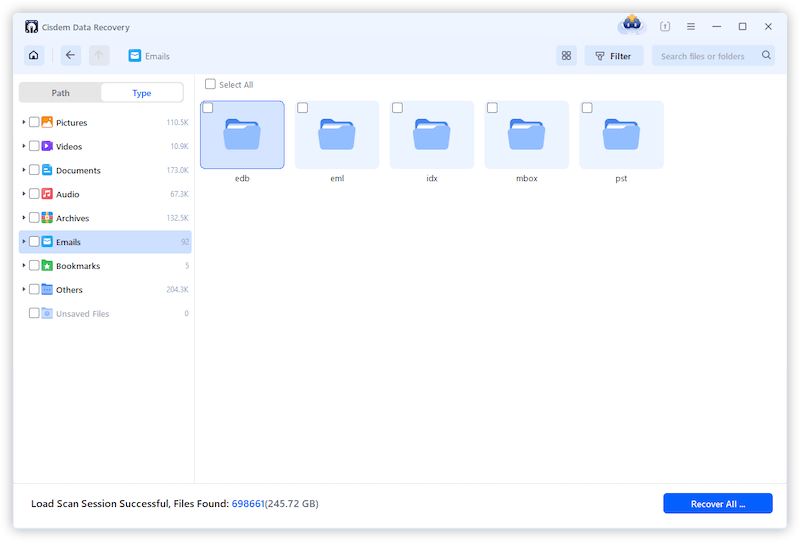Expand the Archives tree arrow
This screenshot has height=542, width=800.
23,218
